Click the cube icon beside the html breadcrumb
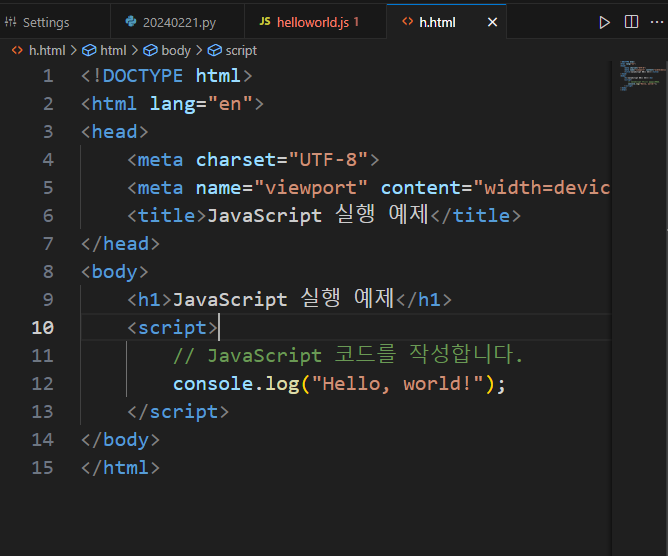 (89, 51)
